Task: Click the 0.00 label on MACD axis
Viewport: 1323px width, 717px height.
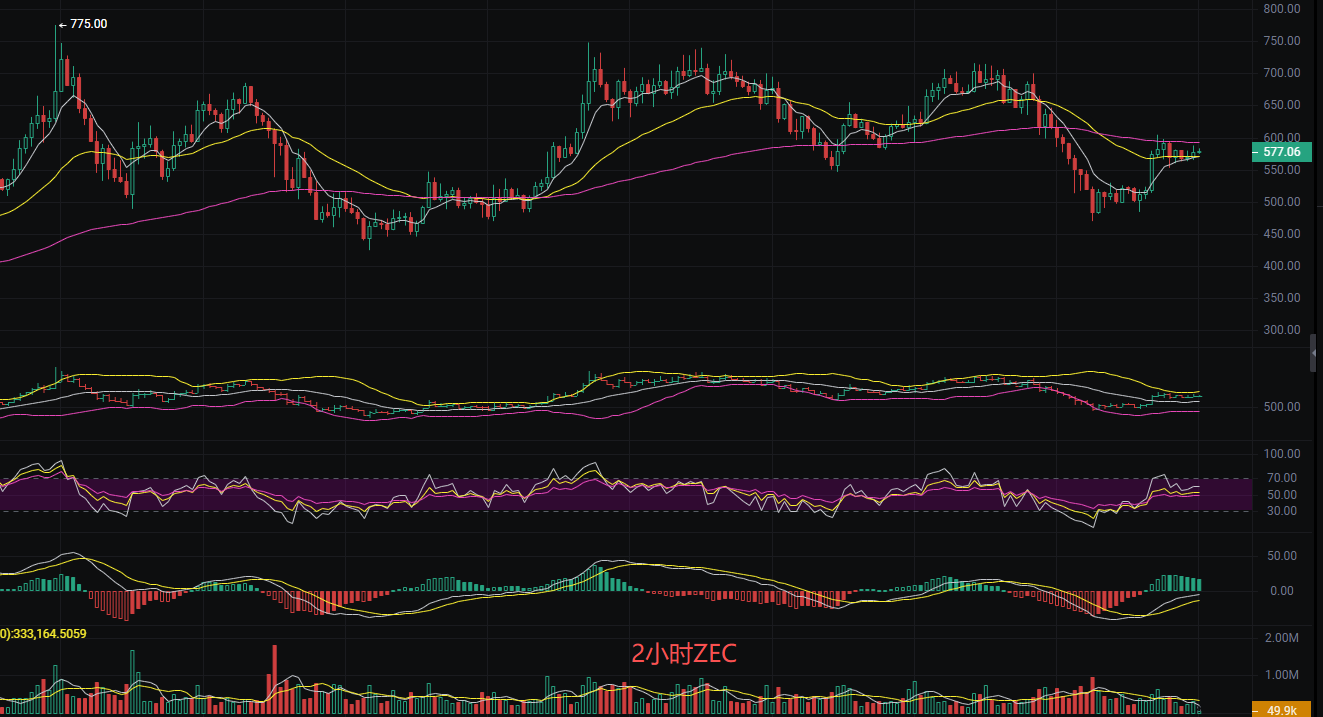Action: [1285, 591]
